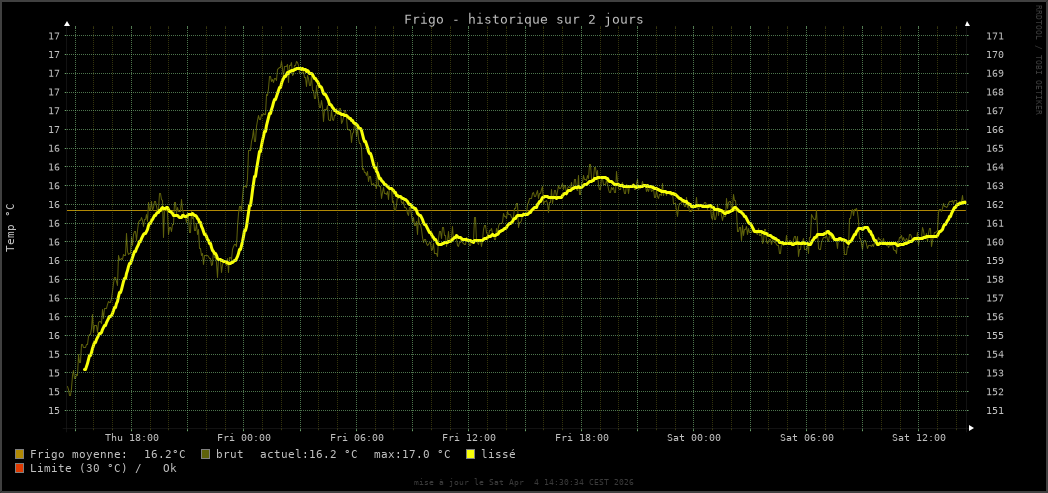1048x493 pixels.
Task: Select the Fri 06:00 time label
Action: coord(357,438)
